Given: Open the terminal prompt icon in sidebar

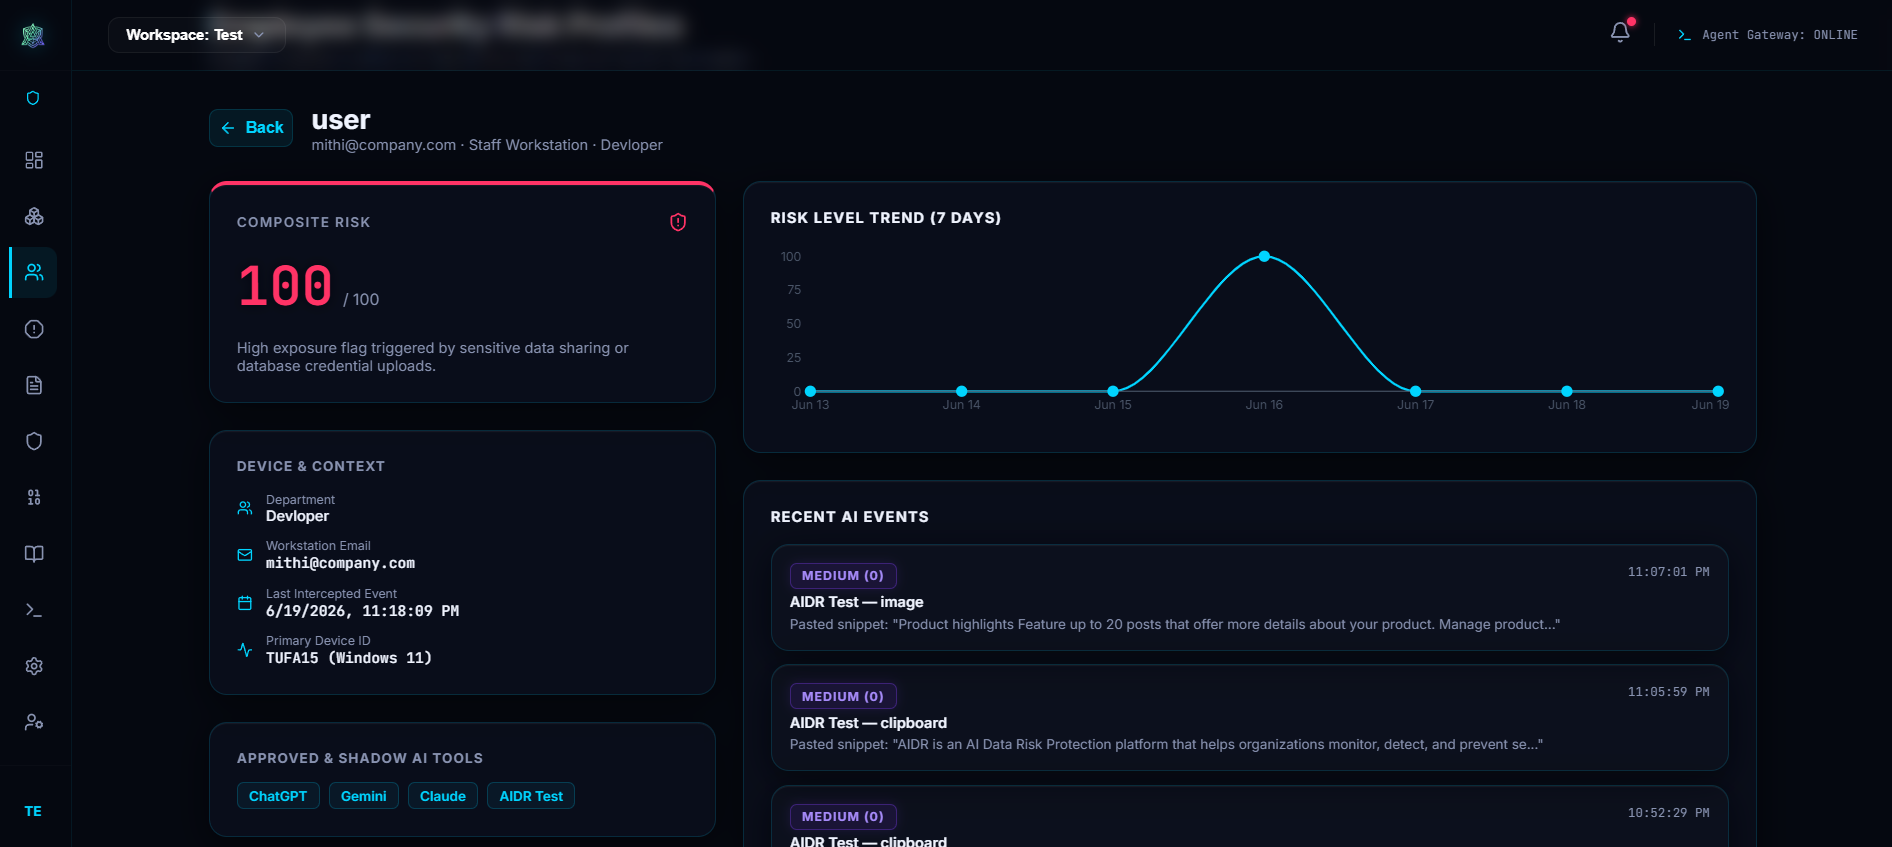Looking at the screenshot, I should point(34,610).
